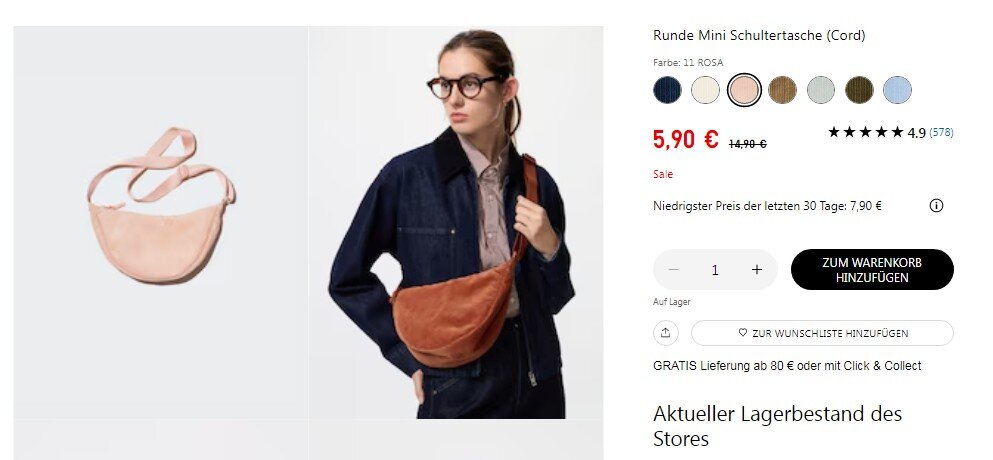Pick the brown corduroy color swatch

[783, 90]
